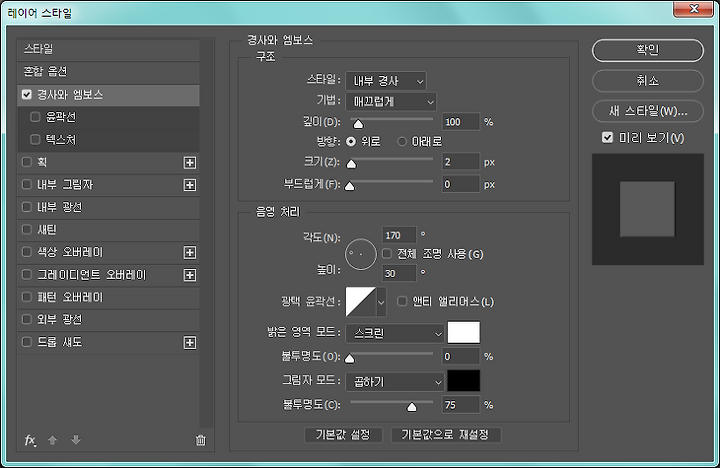This screenshot has height=468, width=720.
Task: Click the 확인 button
Action: coord(647,50)
